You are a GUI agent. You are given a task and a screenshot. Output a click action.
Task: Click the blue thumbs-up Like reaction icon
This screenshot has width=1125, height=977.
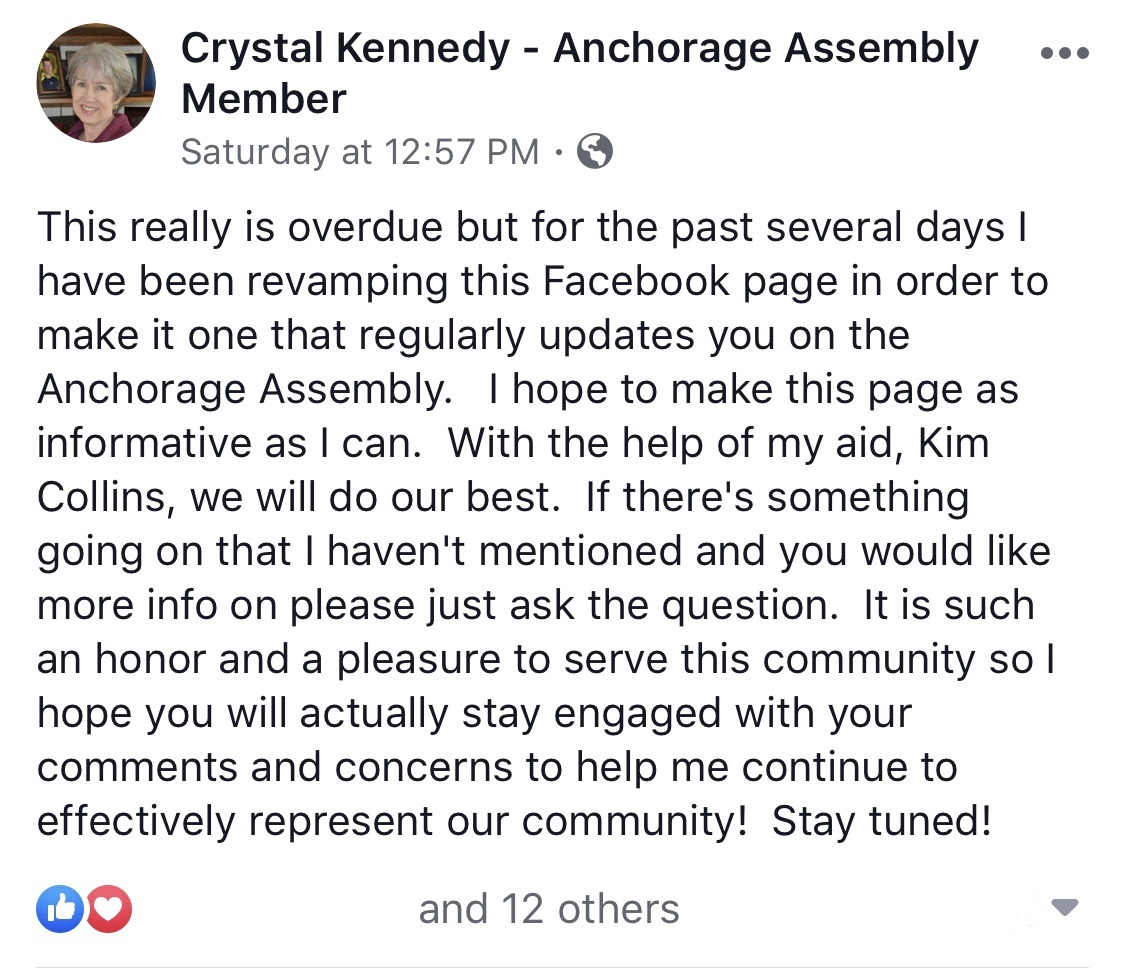pos(60,909)
